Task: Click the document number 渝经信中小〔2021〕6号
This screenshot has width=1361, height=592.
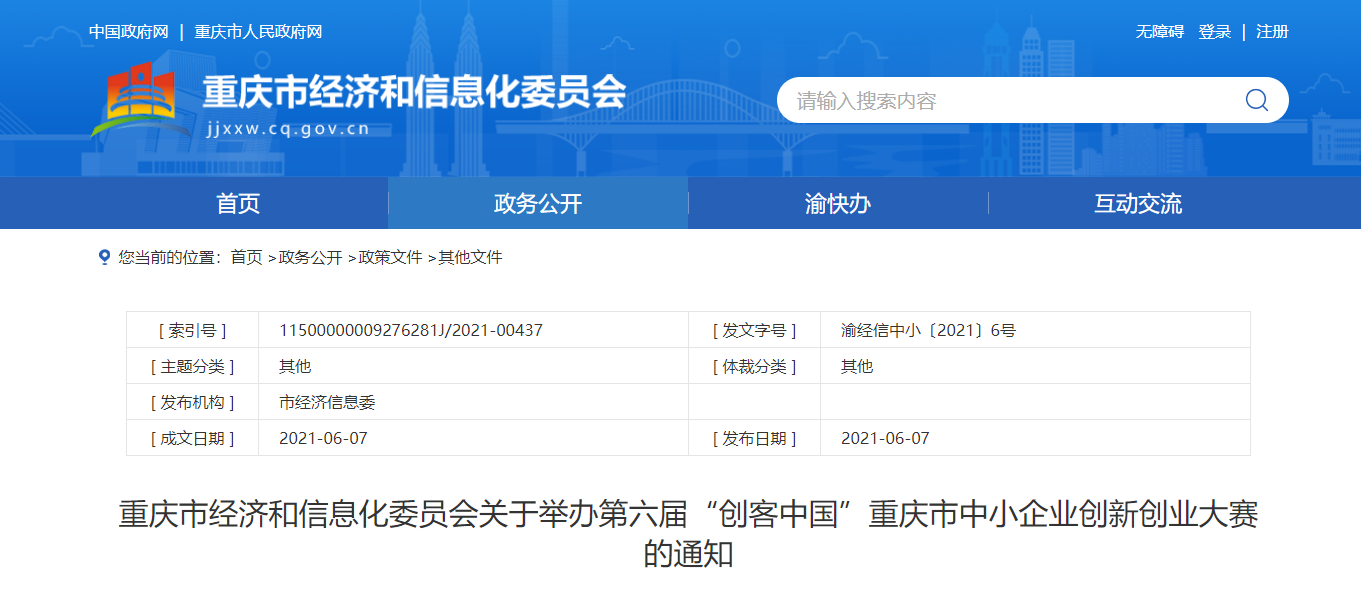Action: 928,330
